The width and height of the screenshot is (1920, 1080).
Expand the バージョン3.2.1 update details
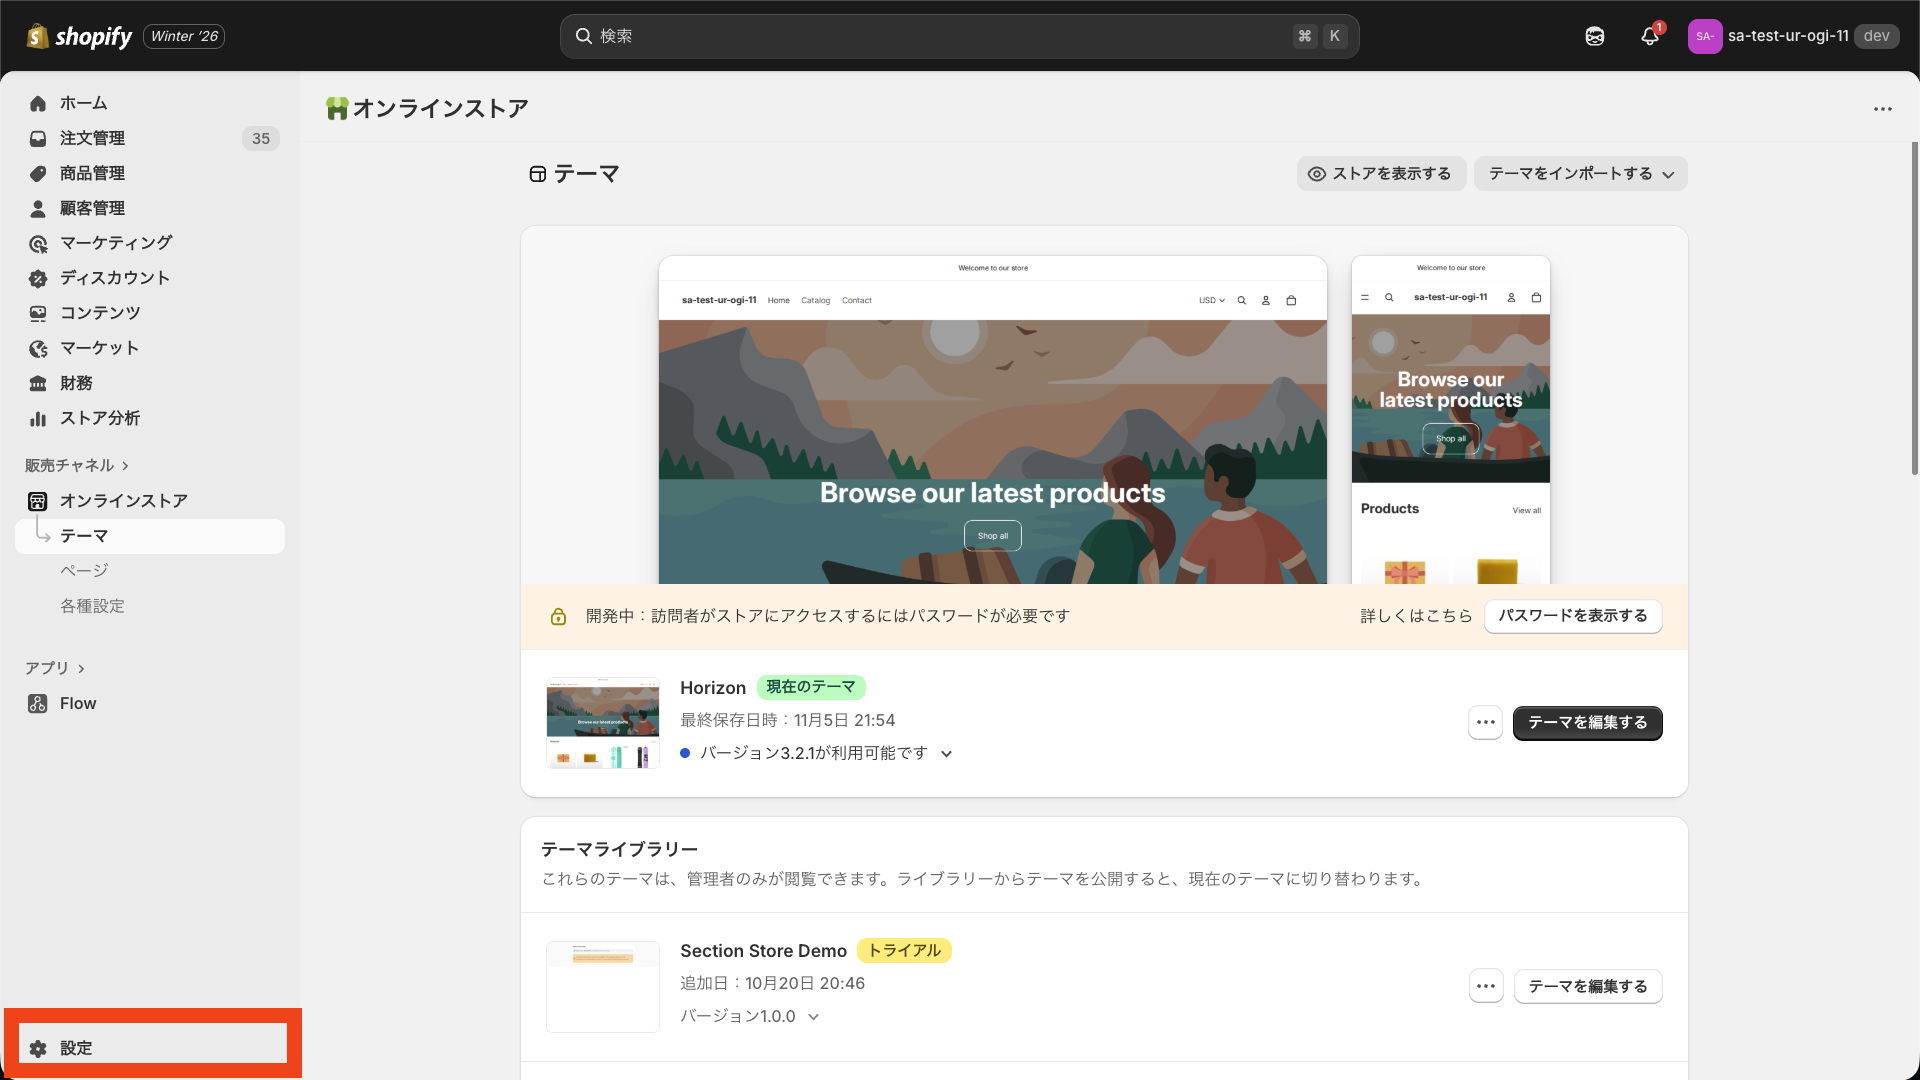(x=947, y=753)
